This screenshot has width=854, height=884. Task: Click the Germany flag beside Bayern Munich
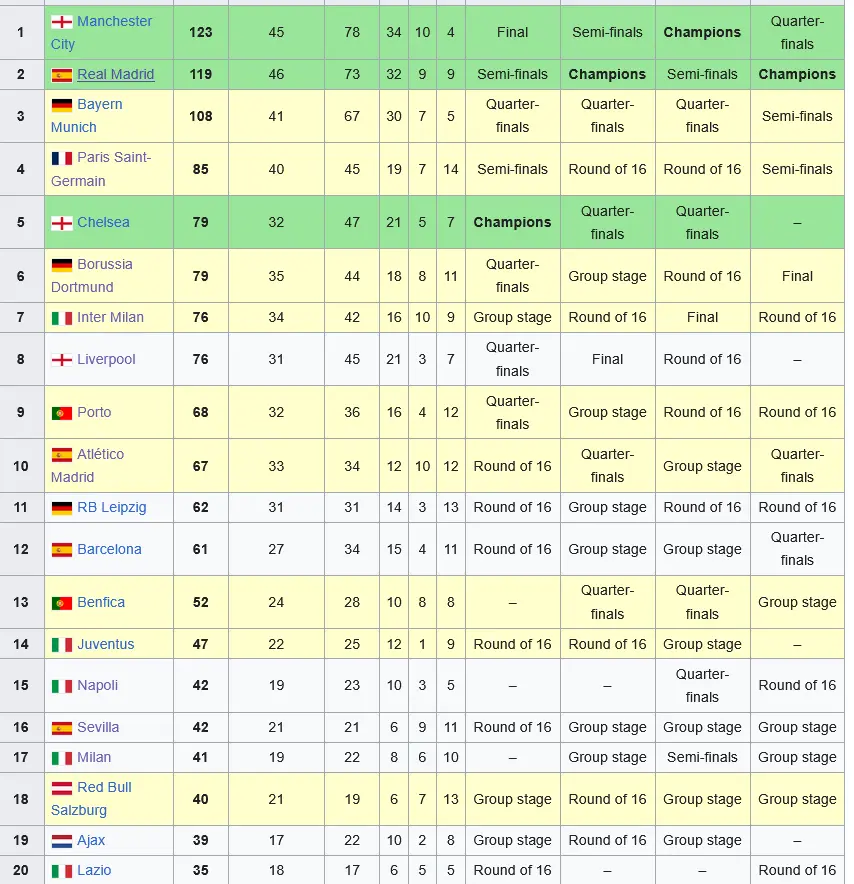coord(61,105)
